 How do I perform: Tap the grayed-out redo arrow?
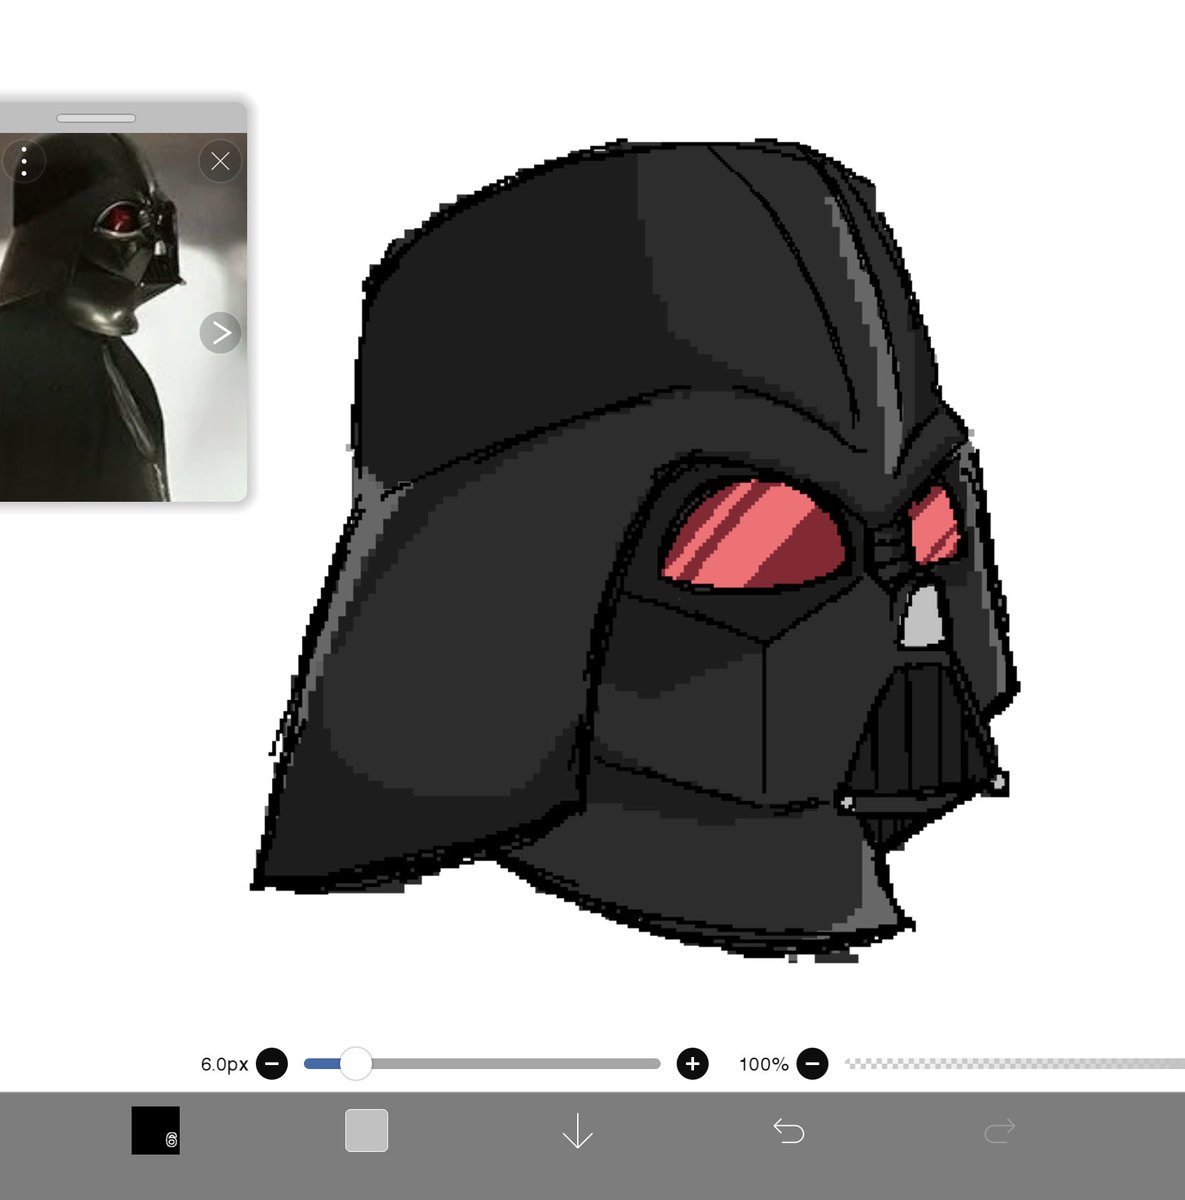[x=1000, y=1131]
